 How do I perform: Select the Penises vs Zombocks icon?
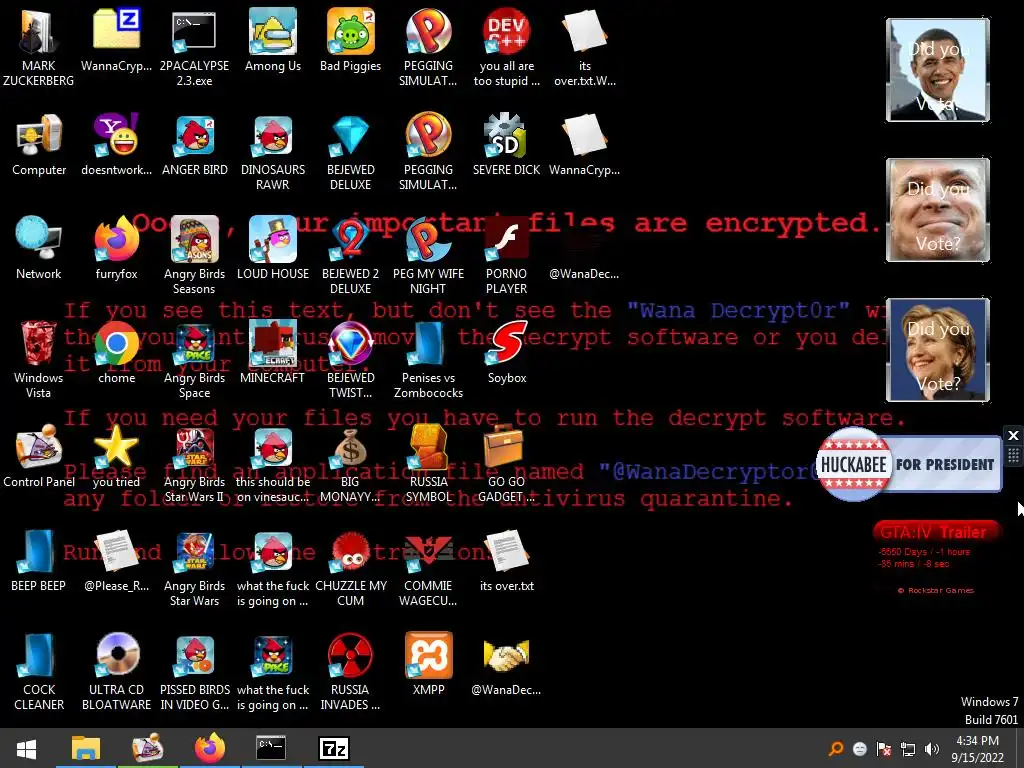click(x=428, y=359)
